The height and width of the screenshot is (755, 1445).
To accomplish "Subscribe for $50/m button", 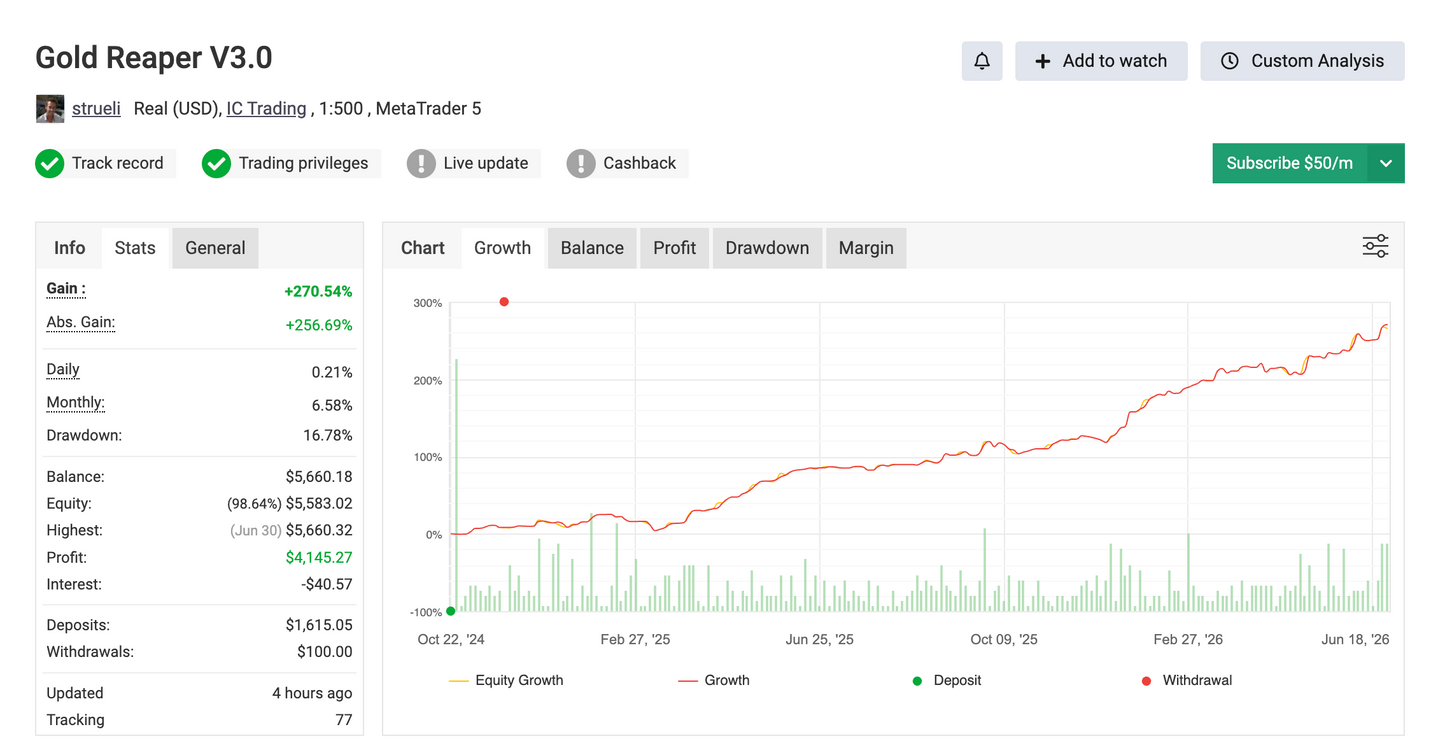I will (x=1290, y=164).
